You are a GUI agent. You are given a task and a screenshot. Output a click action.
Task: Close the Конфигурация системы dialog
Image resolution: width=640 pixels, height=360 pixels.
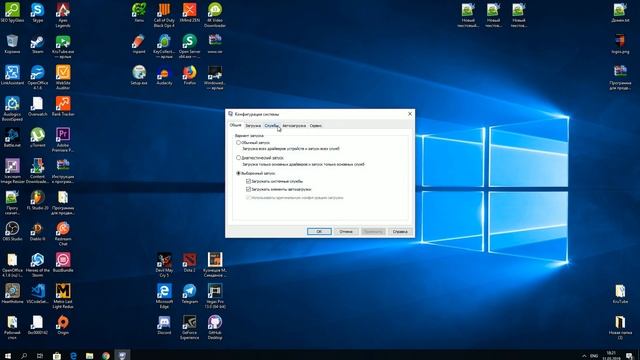[410, 114]
